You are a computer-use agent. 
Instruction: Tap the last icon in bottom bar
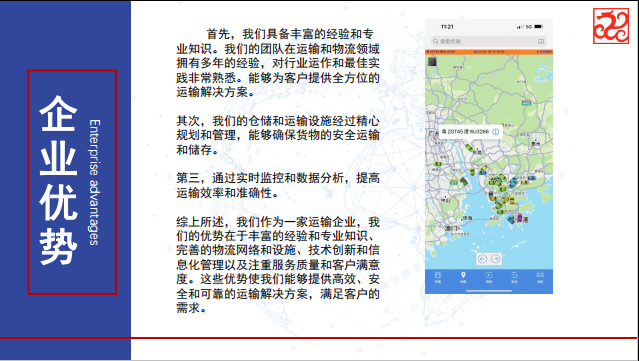click(540, 277)
